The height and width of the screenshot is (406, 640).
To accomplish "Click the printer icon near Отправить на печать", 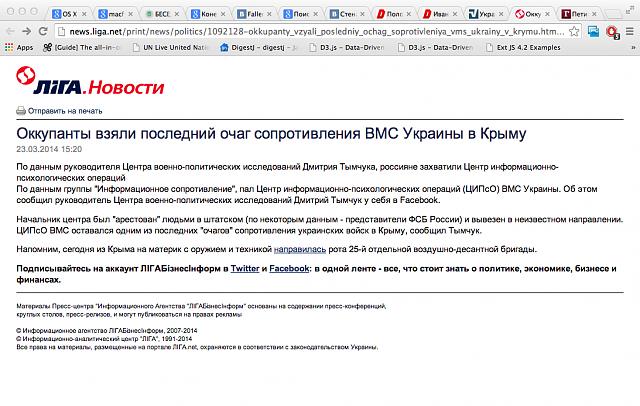I will coord(21,111).
